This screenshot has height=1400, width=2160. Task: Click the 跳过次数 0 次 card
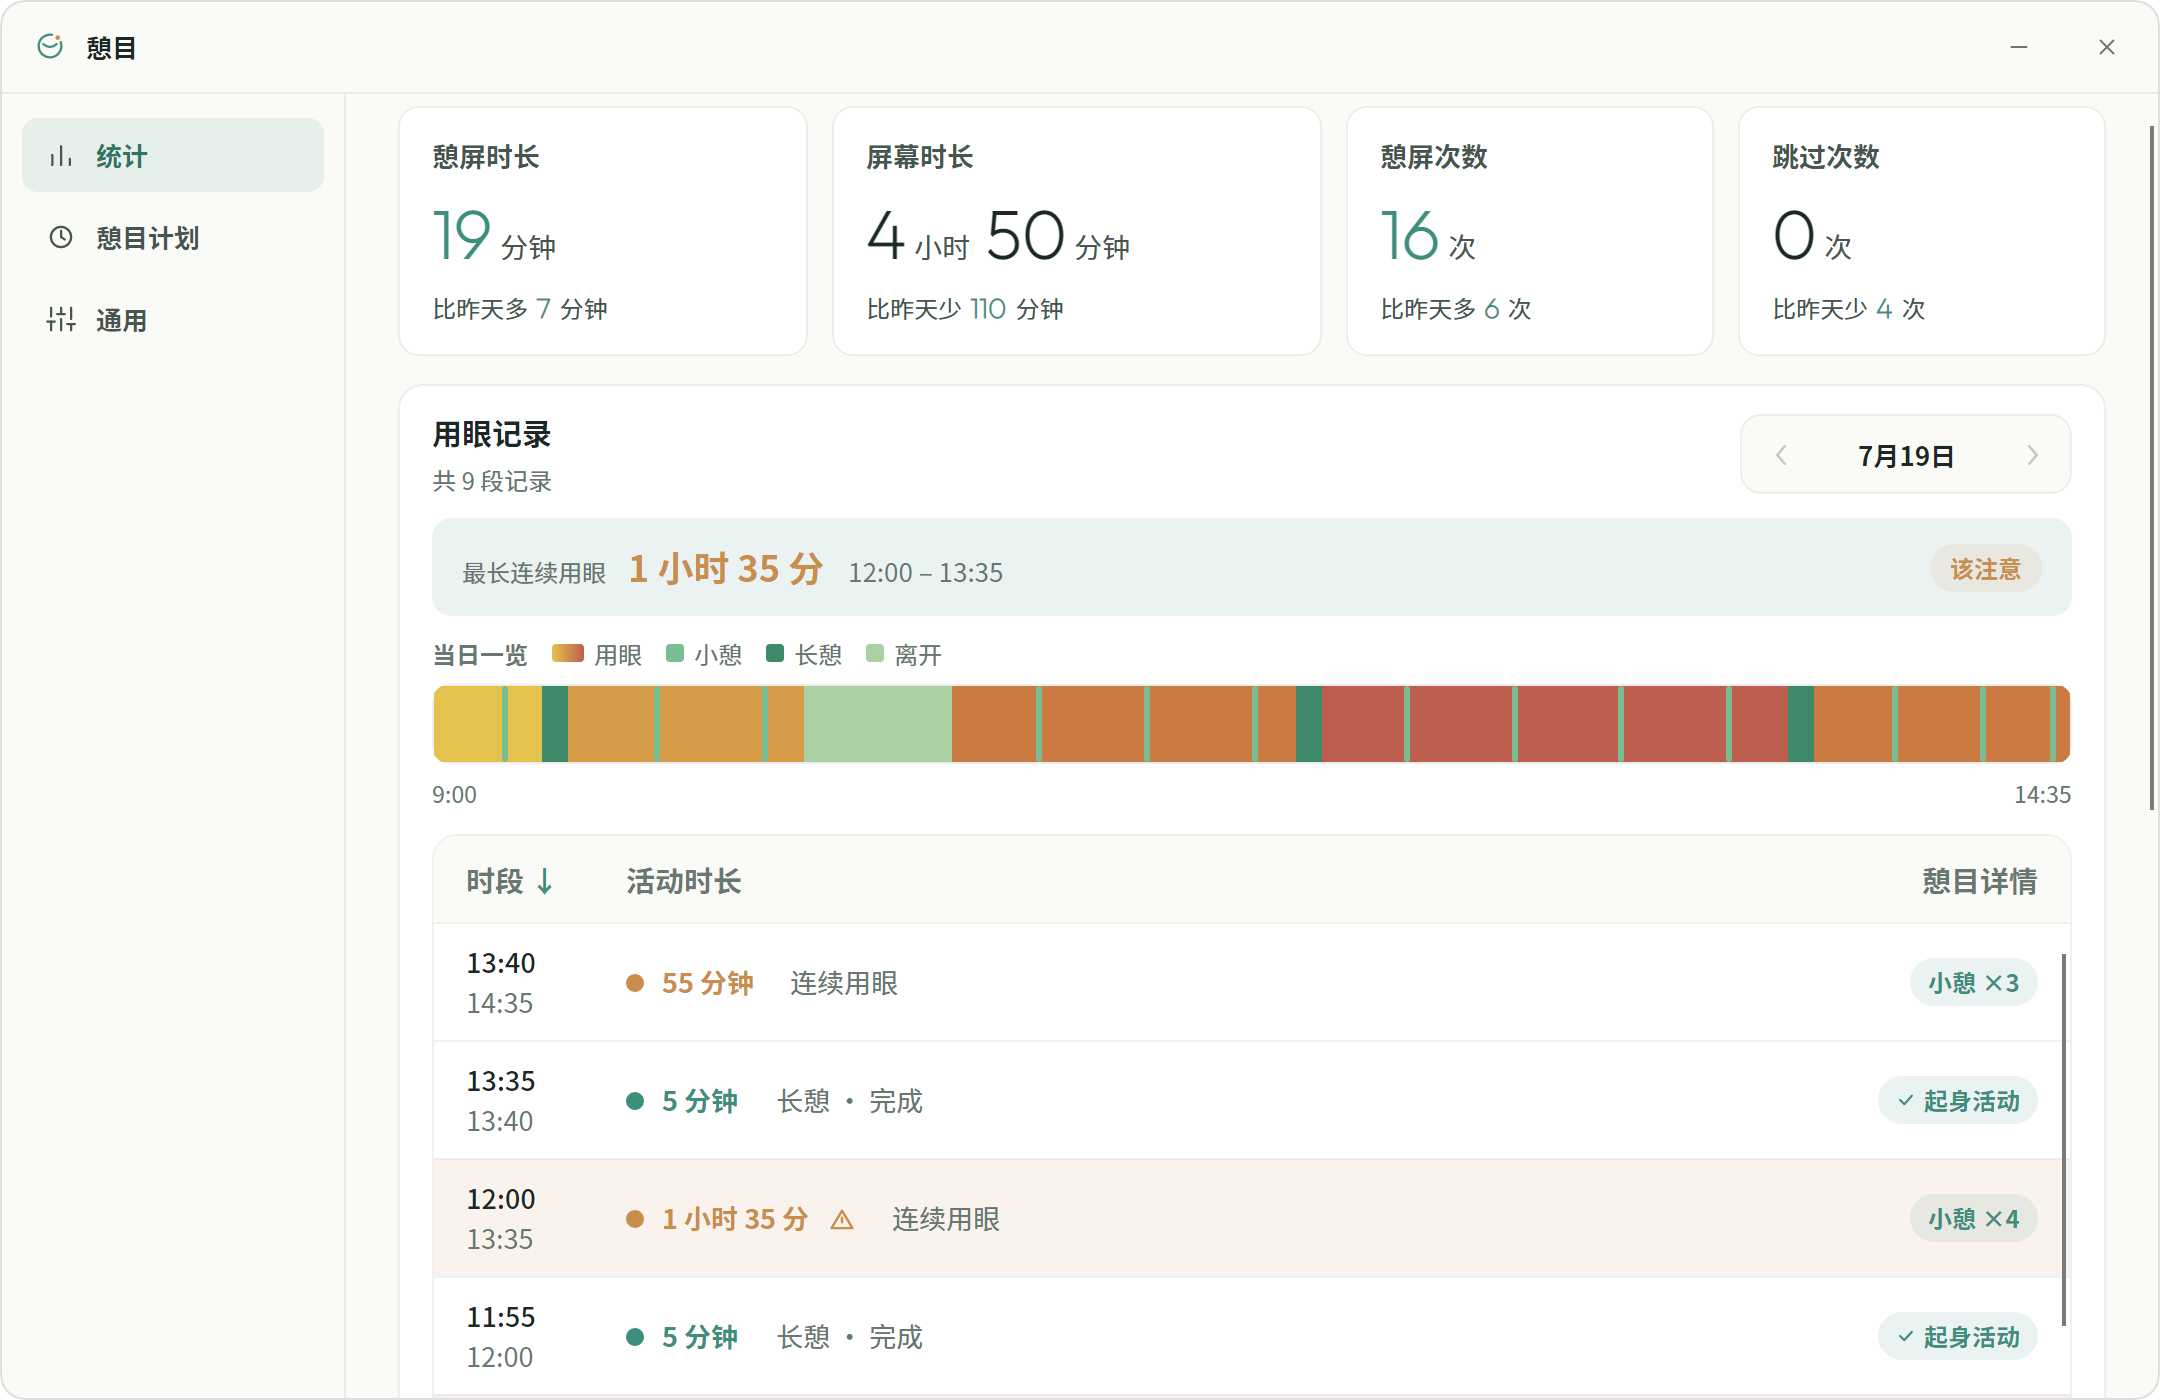(1922, 231)
